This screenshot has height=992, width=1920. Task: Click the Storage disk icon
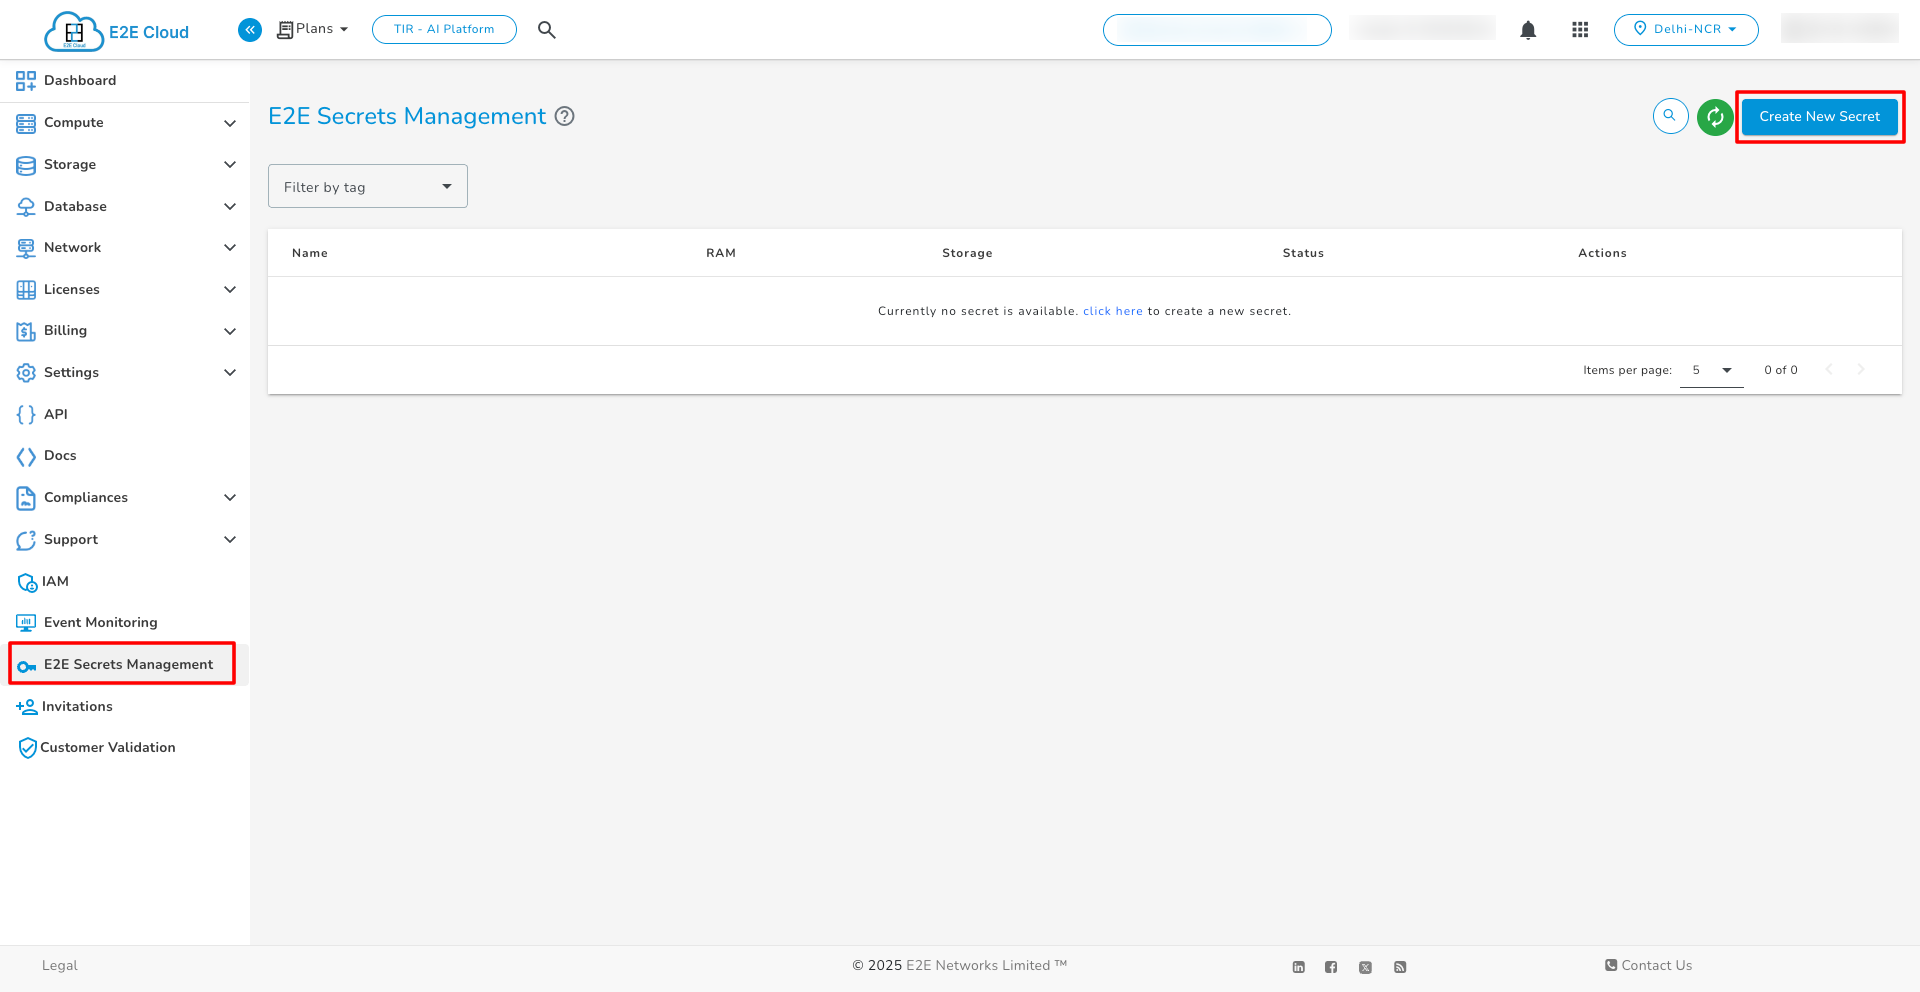point(26,165)
